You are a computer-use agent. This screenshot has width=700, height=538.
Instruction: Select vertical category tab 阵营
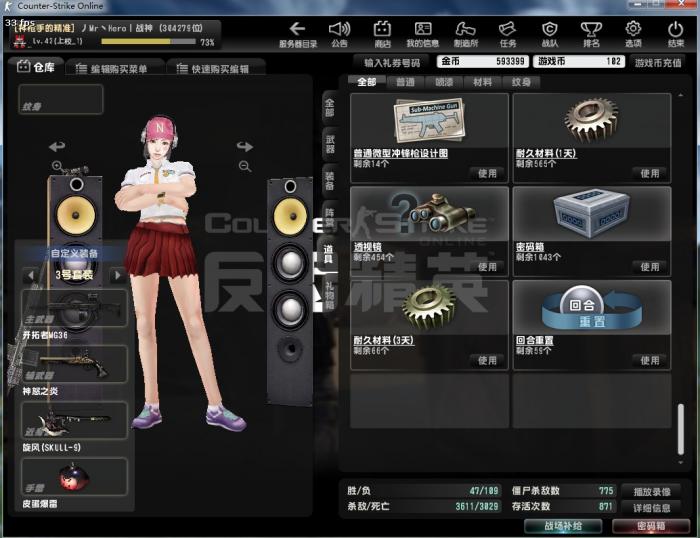pos(329,217)
